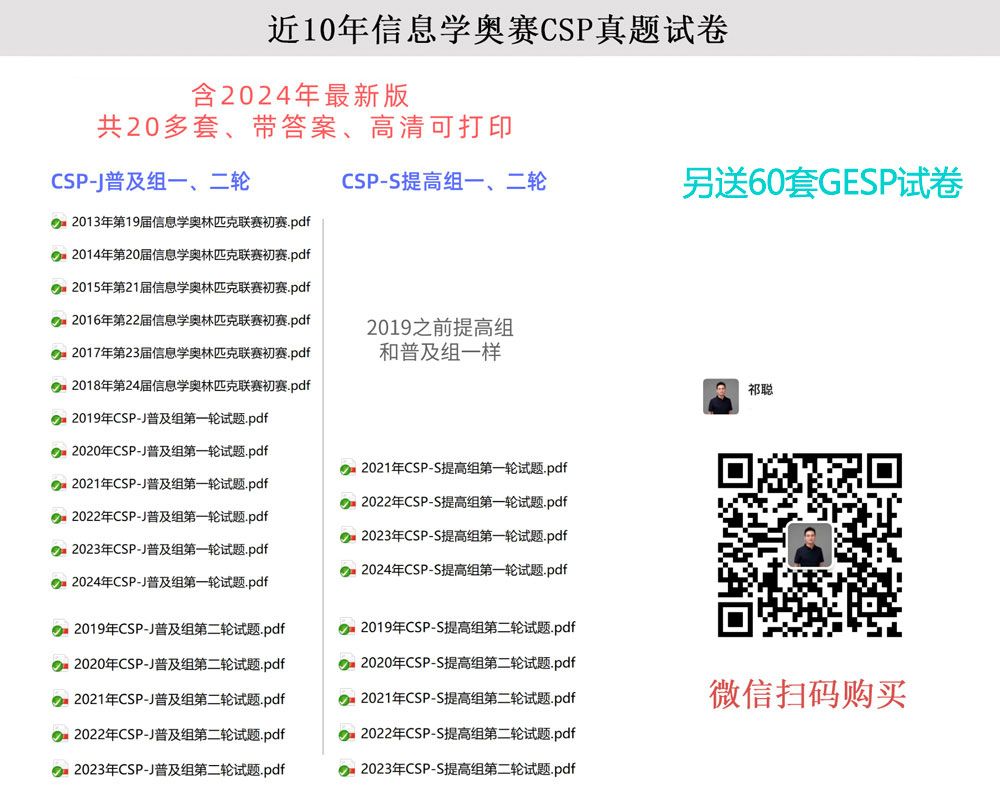Click the note 2019之前提高组
The image size is (1000, 788).
(x=440, y=328)
